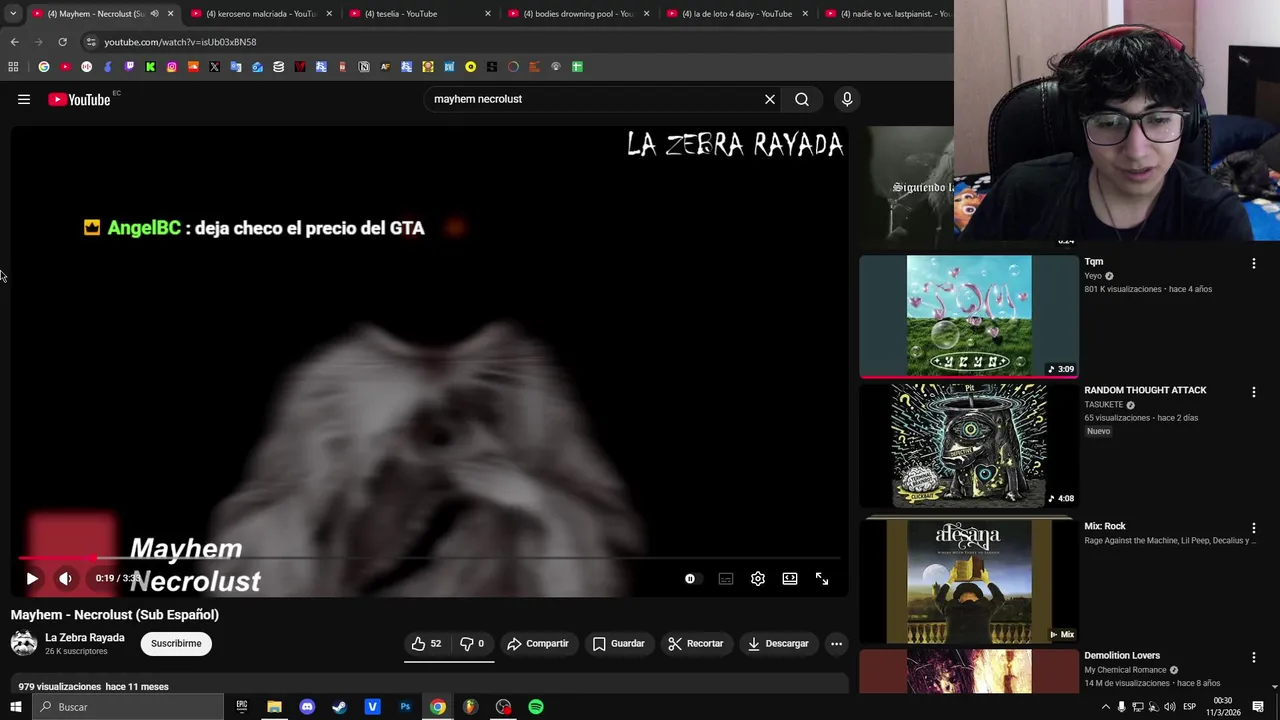The image size is (1280, 720).
Task: Open options menu for RANDOM THOUGHT ATTACK
Action: [x=1253, y=392]
